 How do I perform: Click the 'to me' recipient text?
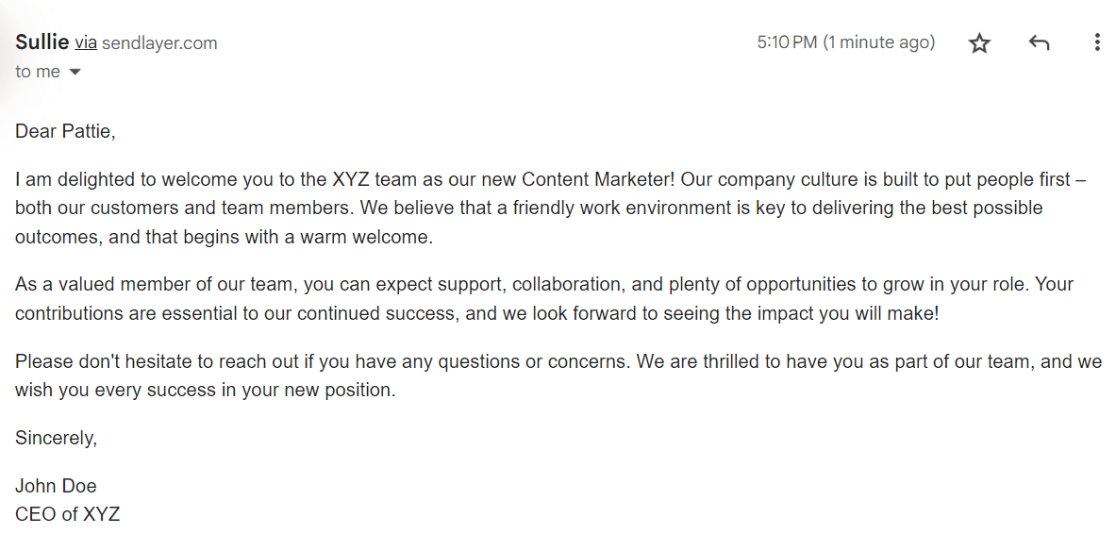click(37, 72)
